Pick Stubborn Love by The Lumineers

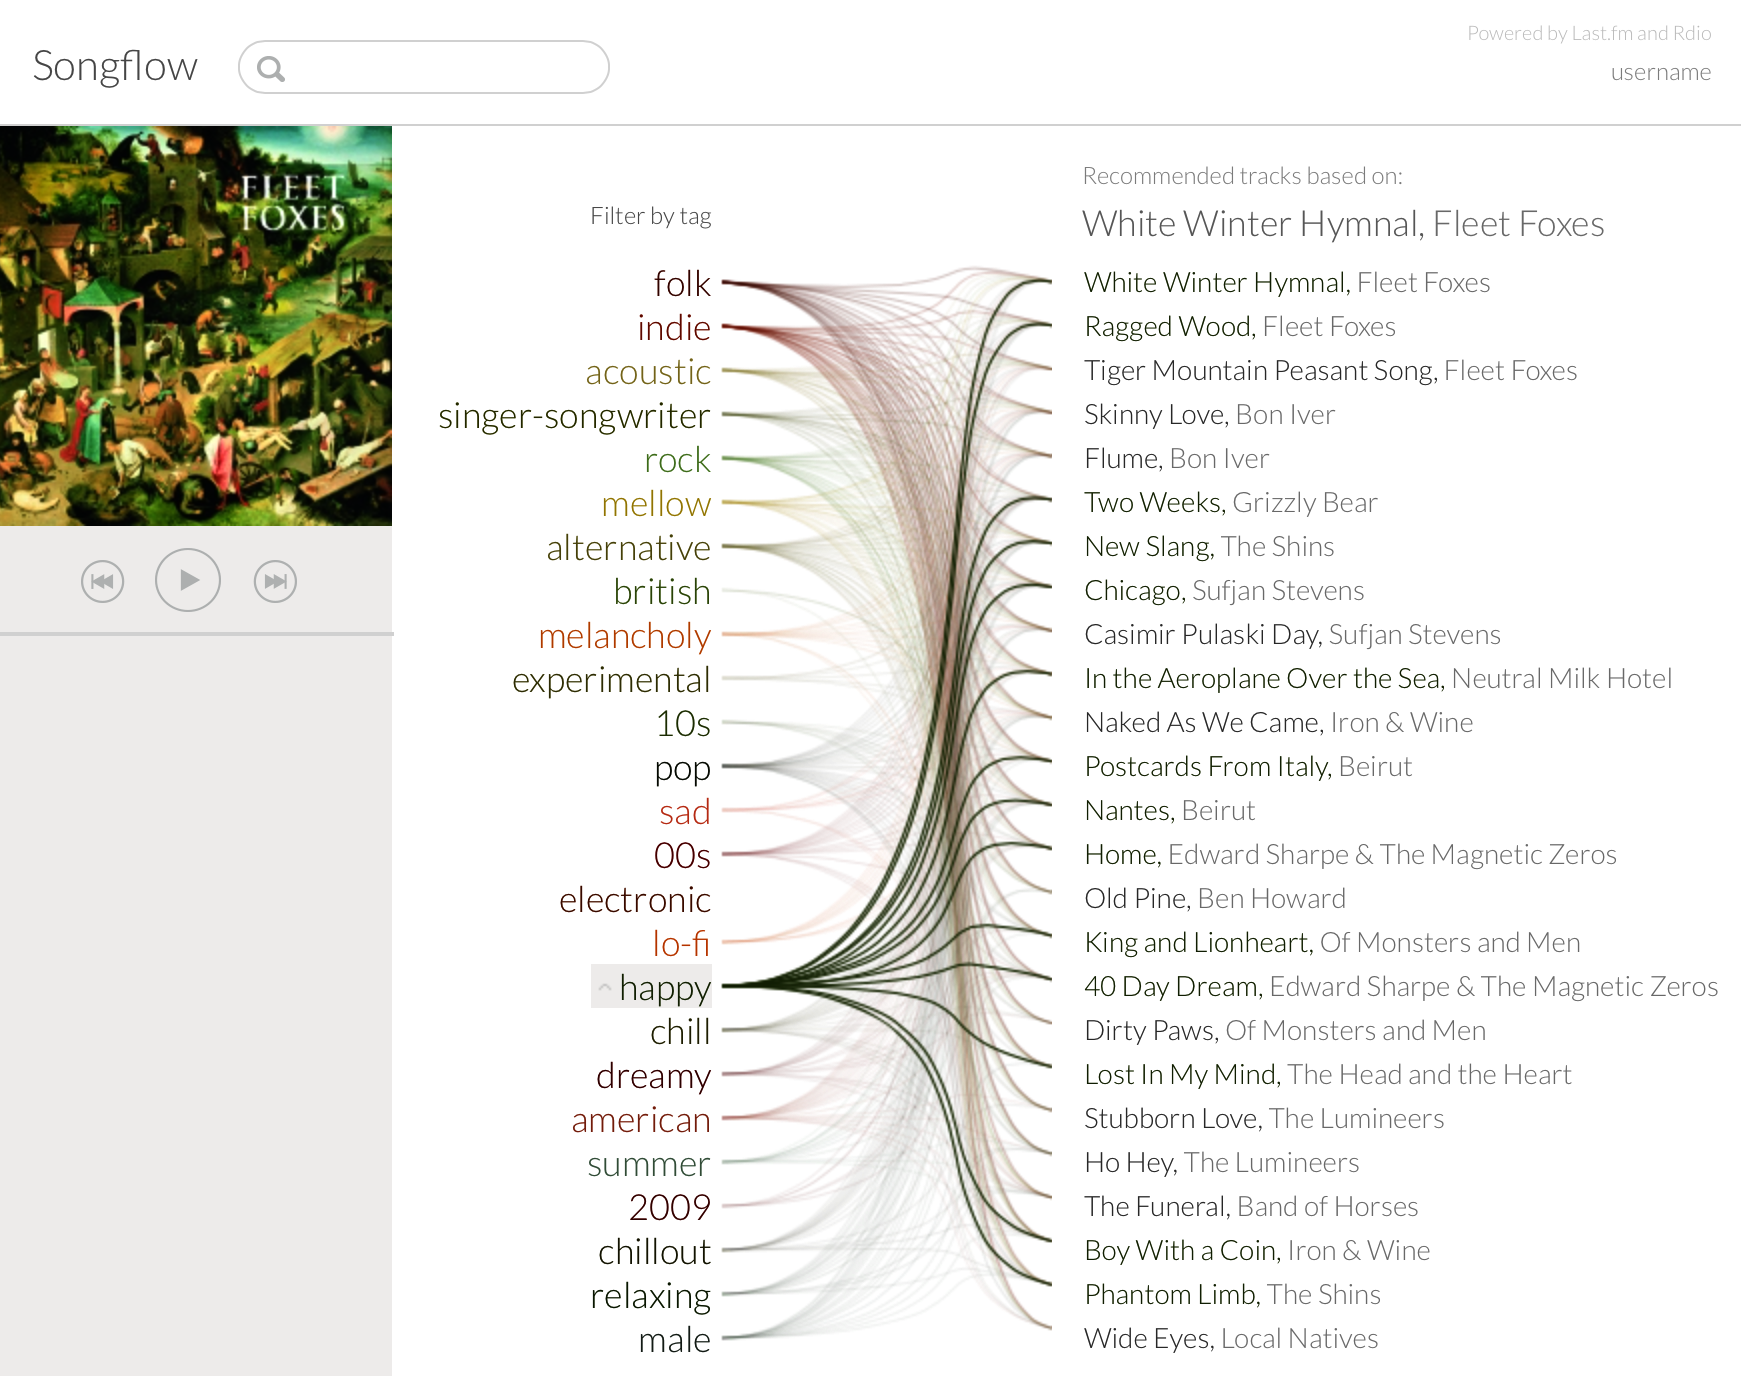tap(1265, 1119)
